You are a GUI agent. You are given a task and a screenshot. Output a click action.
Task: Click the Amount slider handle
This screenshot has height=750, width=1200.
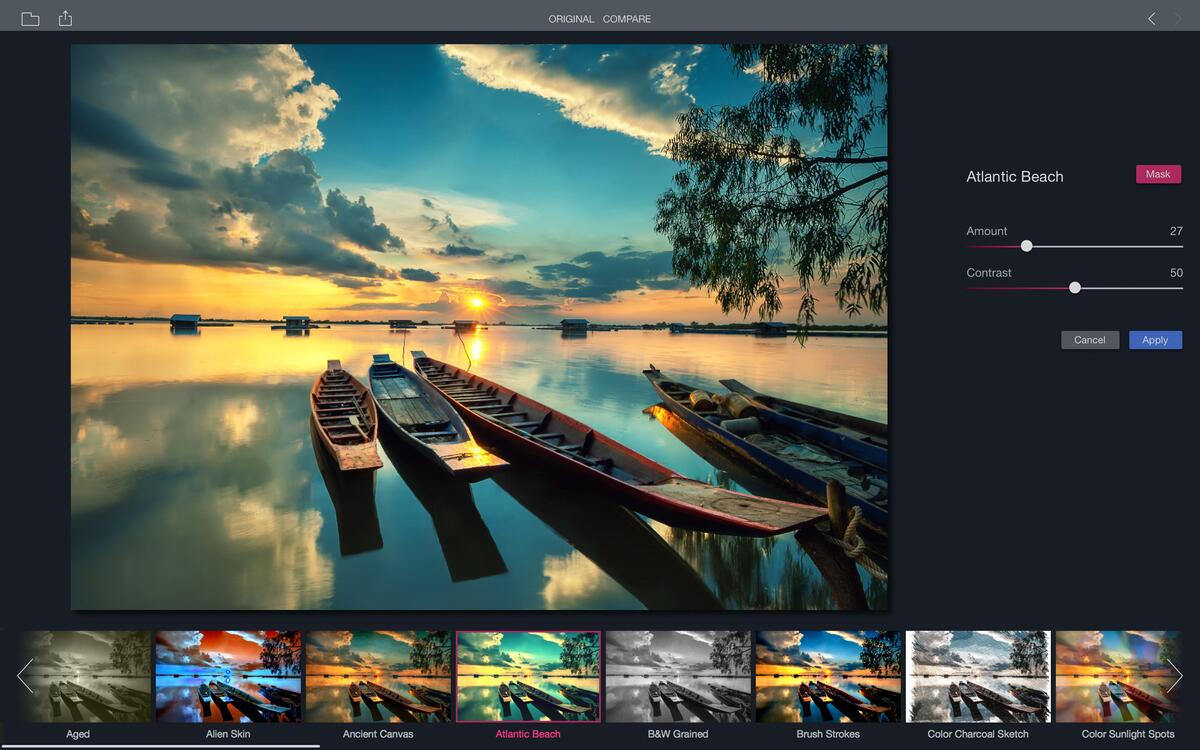tap(1026, 245)
